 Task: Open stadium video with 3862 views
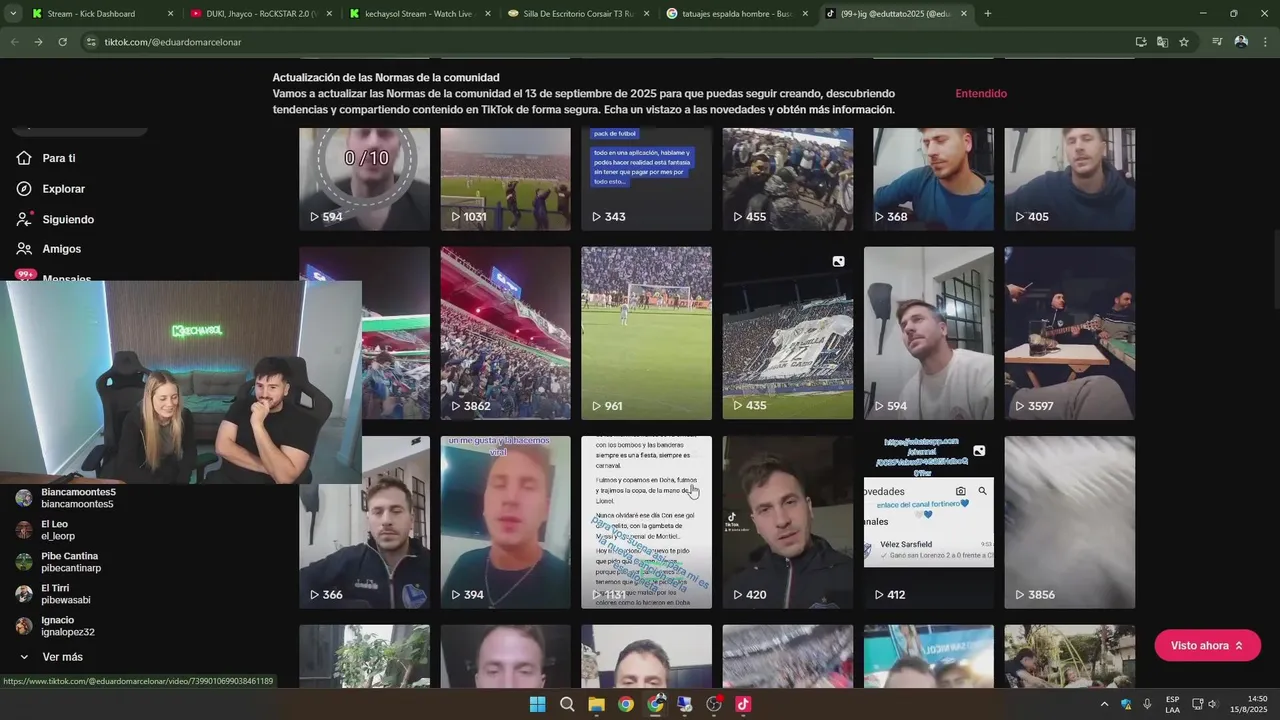(505, 333)
